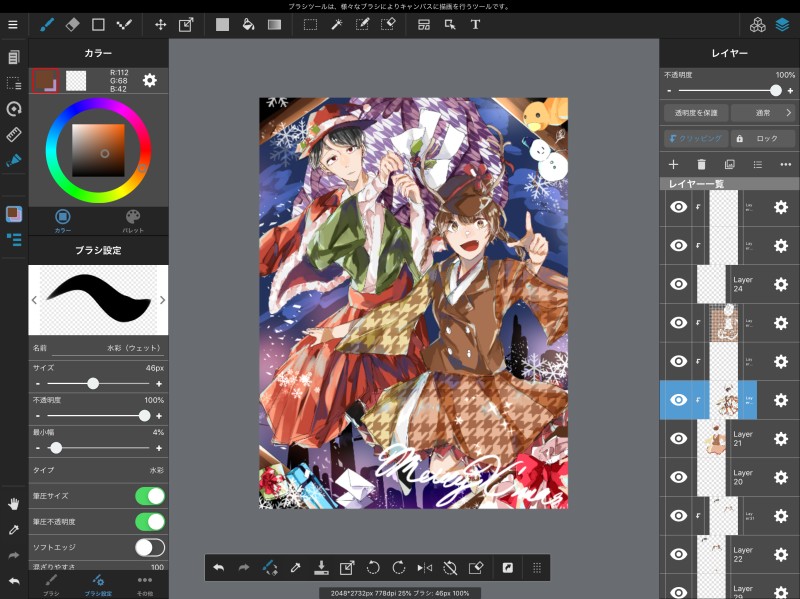This screenshot has height=599, width=800.
Task: Enable the ソフトエッジ switch
Action: pos(150,547)
